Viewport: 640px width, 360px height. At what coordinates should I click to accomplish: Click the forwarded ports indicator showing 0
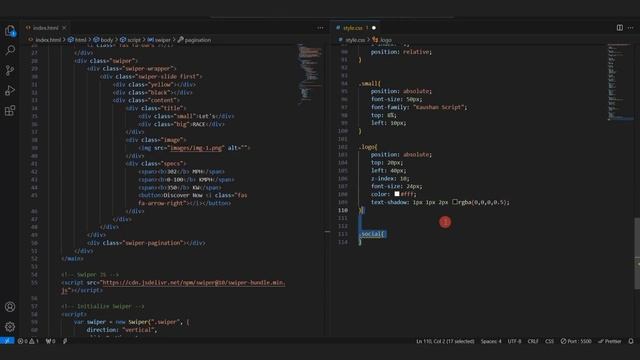pos(50,341)
